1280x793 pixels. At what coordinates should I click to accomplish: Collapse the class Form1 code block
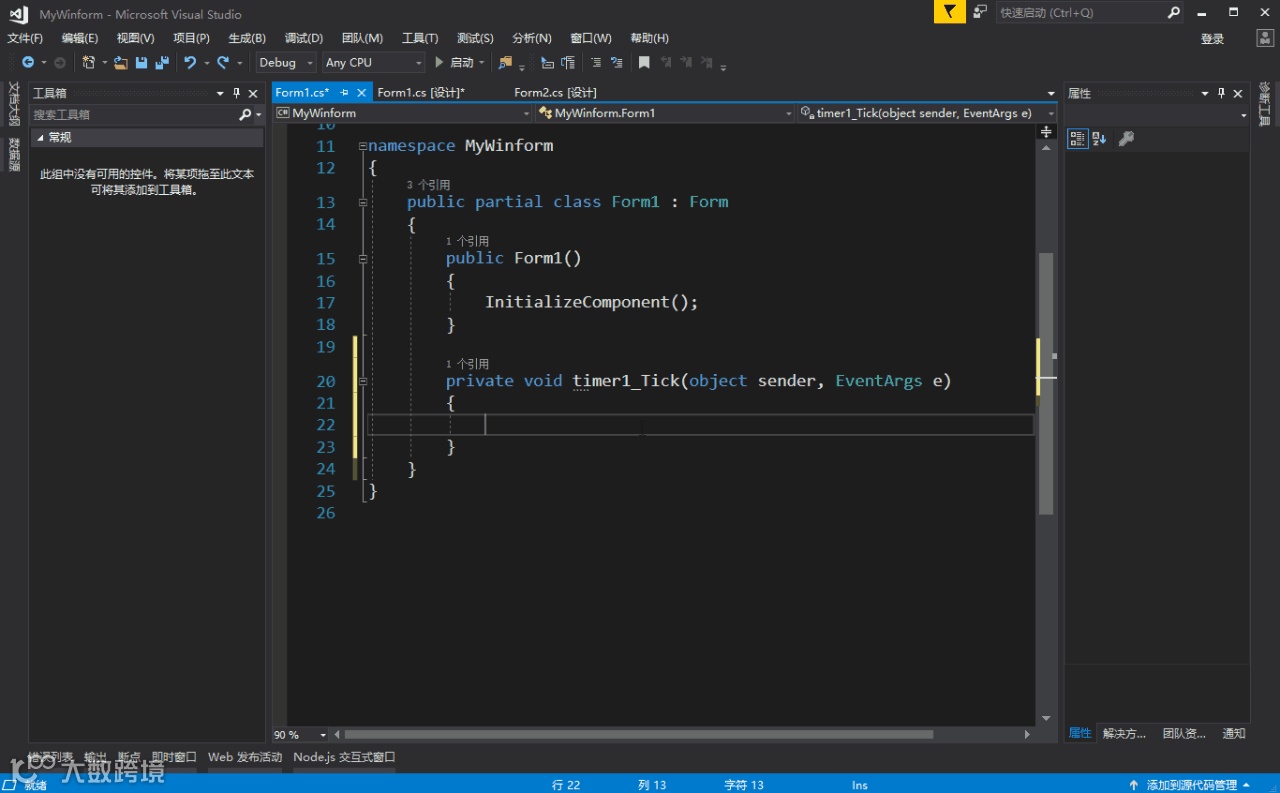tap(361, 202)
